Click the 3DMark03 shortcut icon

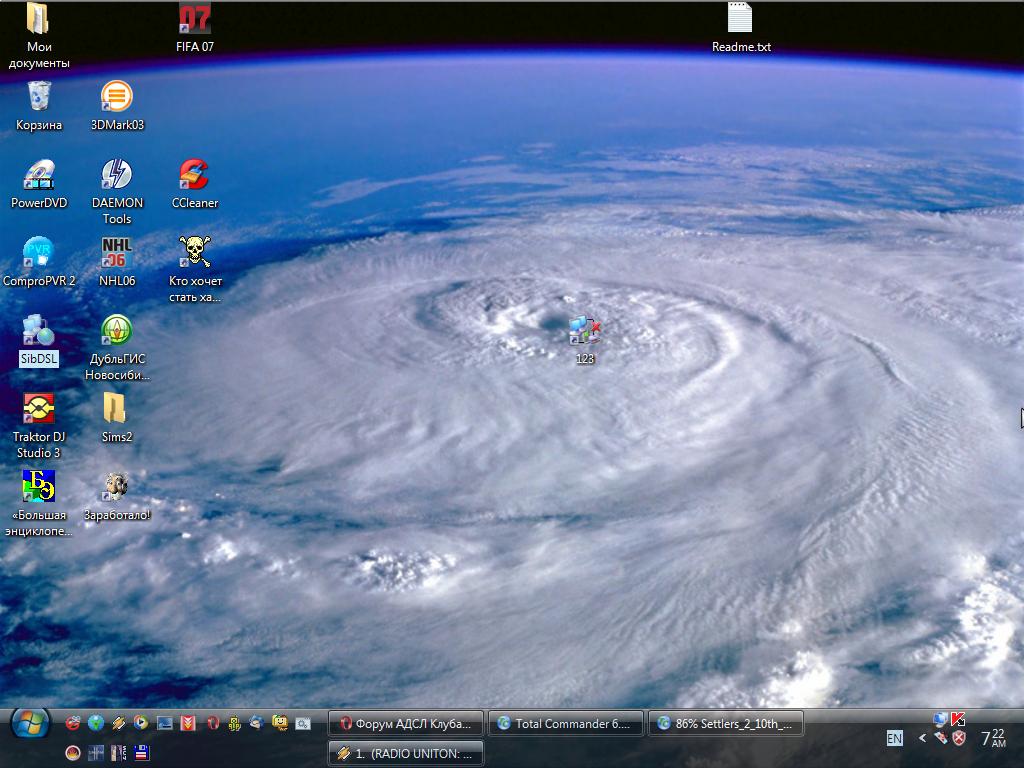point(117,98)
